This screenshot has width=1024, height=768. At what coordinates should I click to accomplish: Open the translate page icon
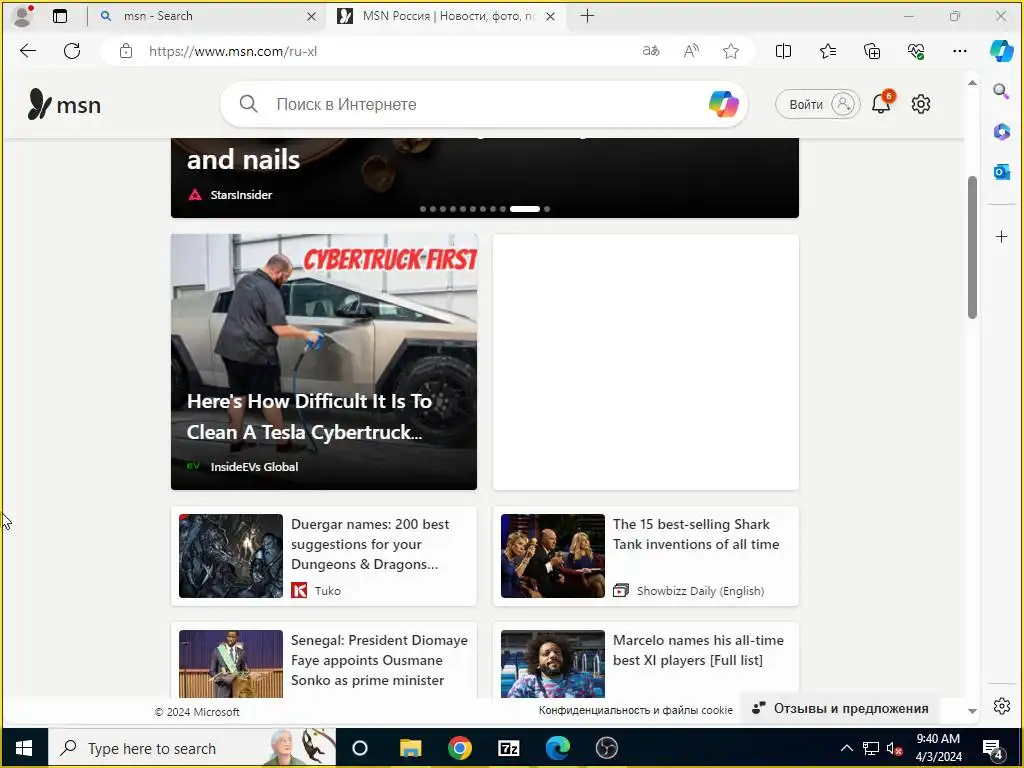[650, 51]
